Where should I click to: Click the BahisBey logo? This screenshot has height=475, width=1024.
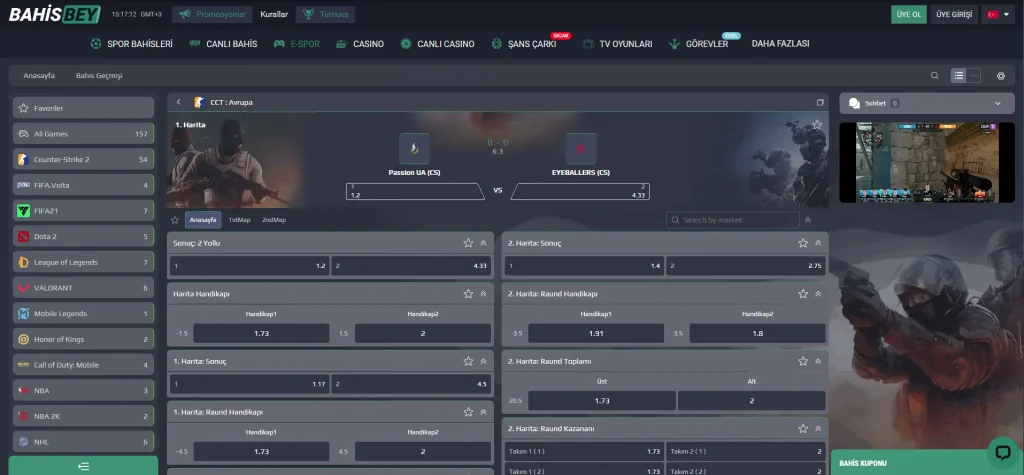click(55, 14)
